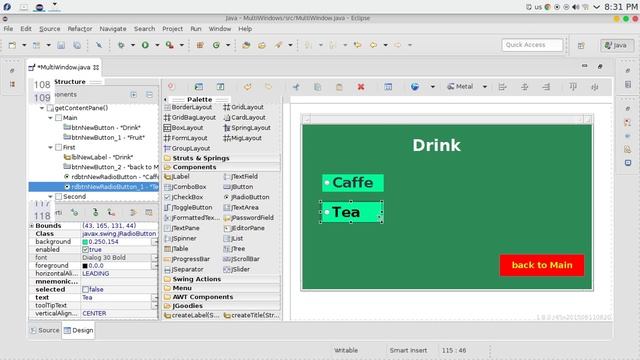640x360 pixels.
Task: Click the green Run button in main toolbar
Action: pos(145,45)
